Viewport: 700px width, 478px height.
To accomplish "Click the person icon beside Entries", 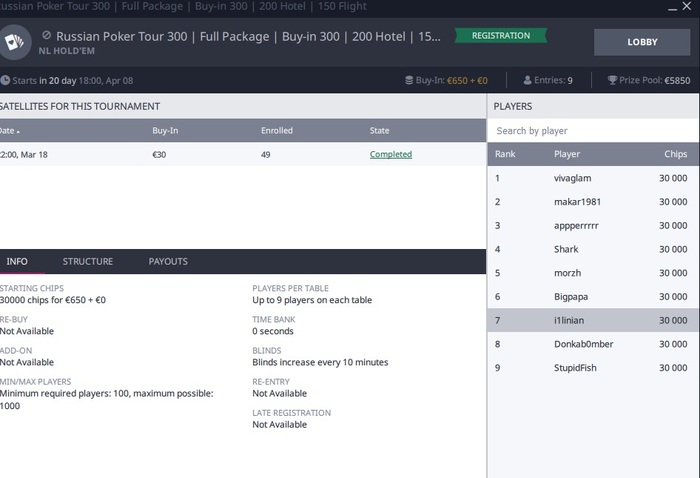I will [x=527, y=80].
